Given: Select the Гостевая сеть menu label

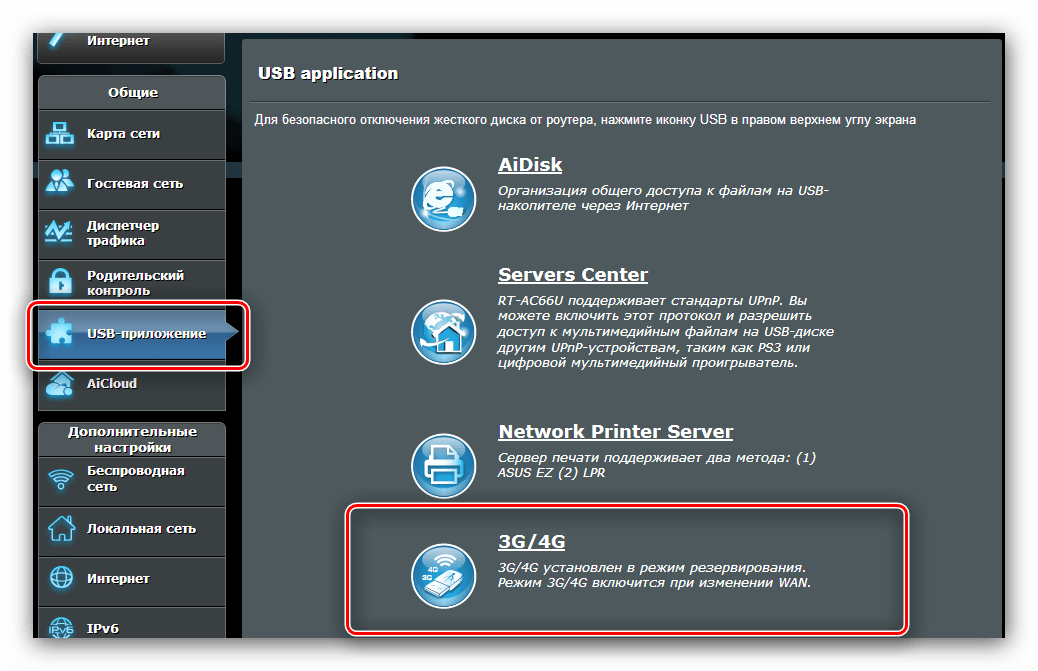Looking at the screenshot, I should tap(135, 184).
